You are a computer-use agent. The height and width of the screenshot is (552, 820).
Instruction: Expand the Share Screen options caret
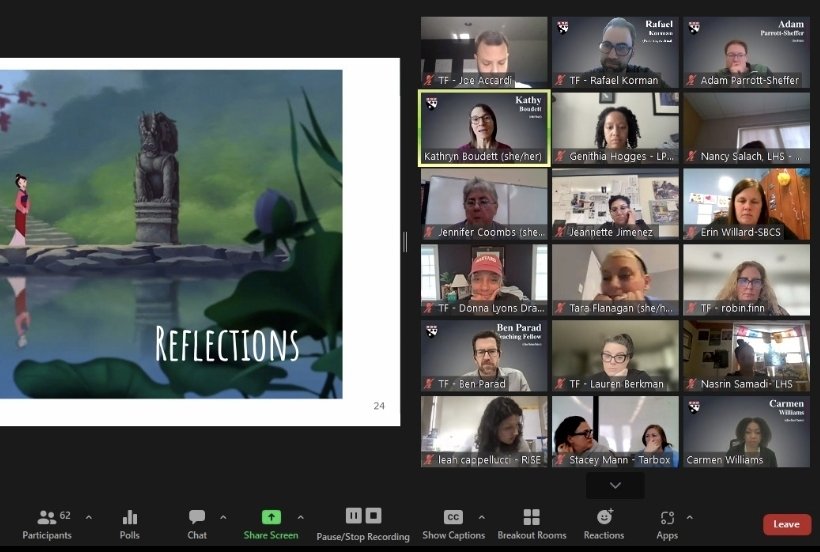pos(301,518)
